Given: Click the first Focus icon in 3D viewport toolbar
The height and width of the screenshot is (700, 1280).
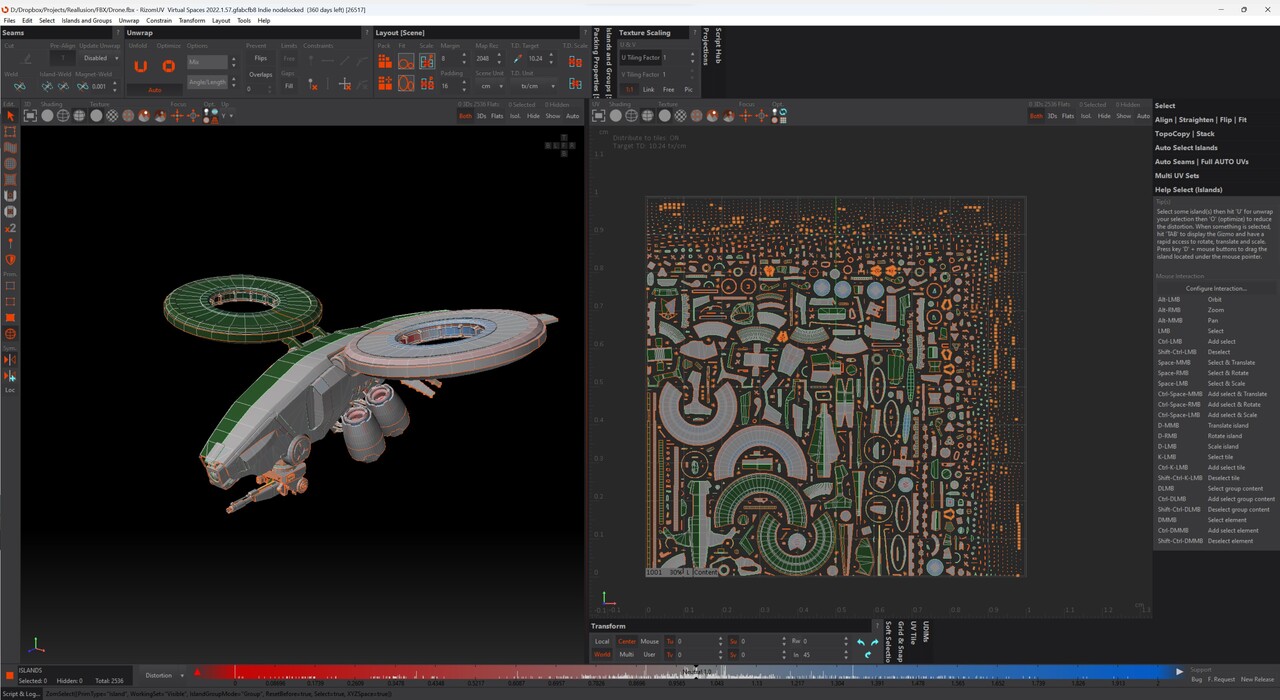Looking at the screenshot, I should click(177, 116).
